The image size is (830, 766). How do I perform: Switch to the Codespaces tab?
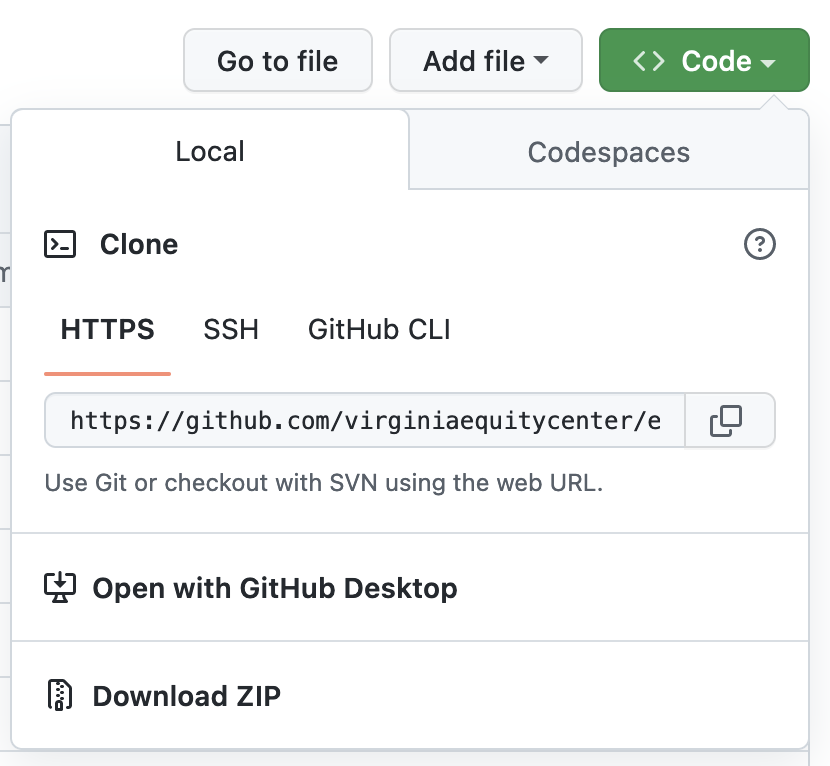(609, 152)
